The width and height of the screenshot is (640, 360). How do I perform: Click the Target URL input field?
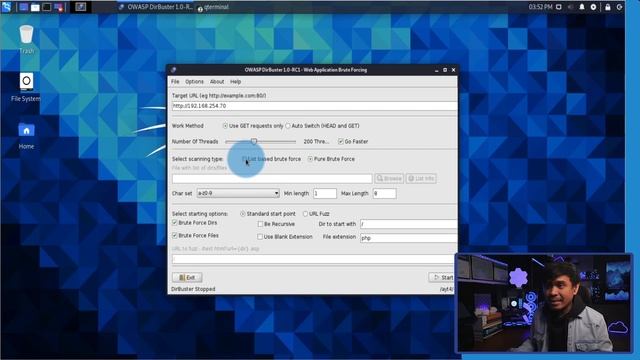(314, 106)
